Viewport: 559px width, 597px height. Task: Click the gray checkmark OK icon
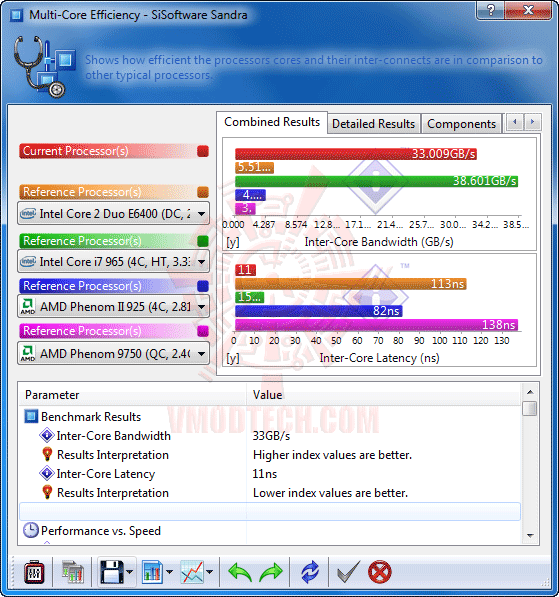pos(348,572)
